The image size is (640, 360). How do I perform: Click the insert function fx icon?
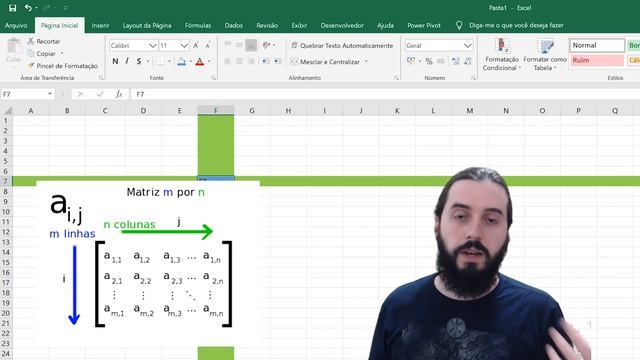(x=119, y=94)
